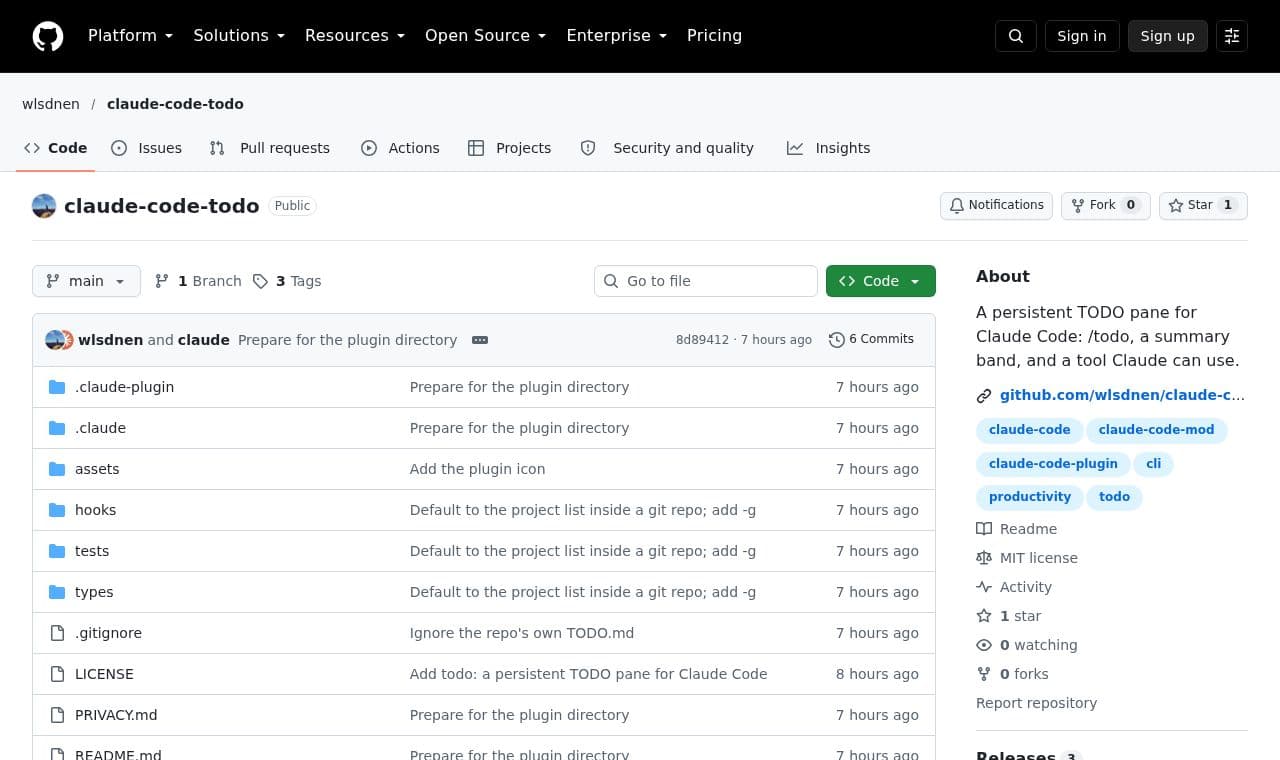
Task: Fork the claude-code-todo repository
Action: coord(1105,205)
